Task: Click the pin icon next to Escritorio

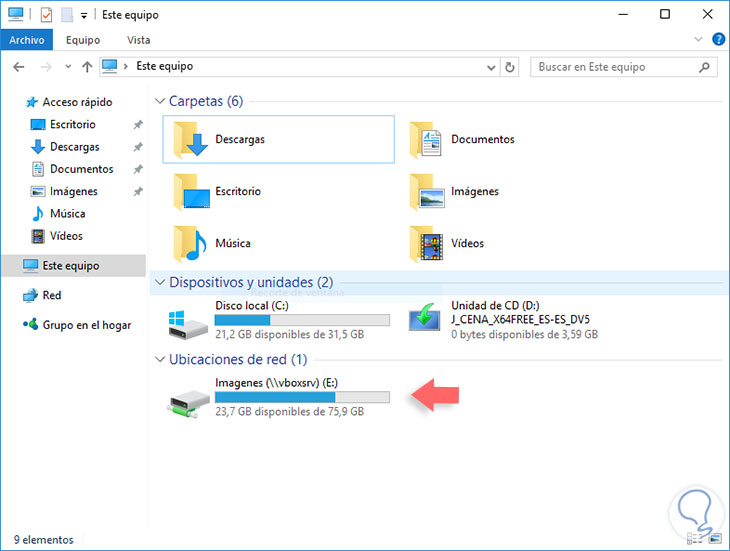Action: [138, 125]
